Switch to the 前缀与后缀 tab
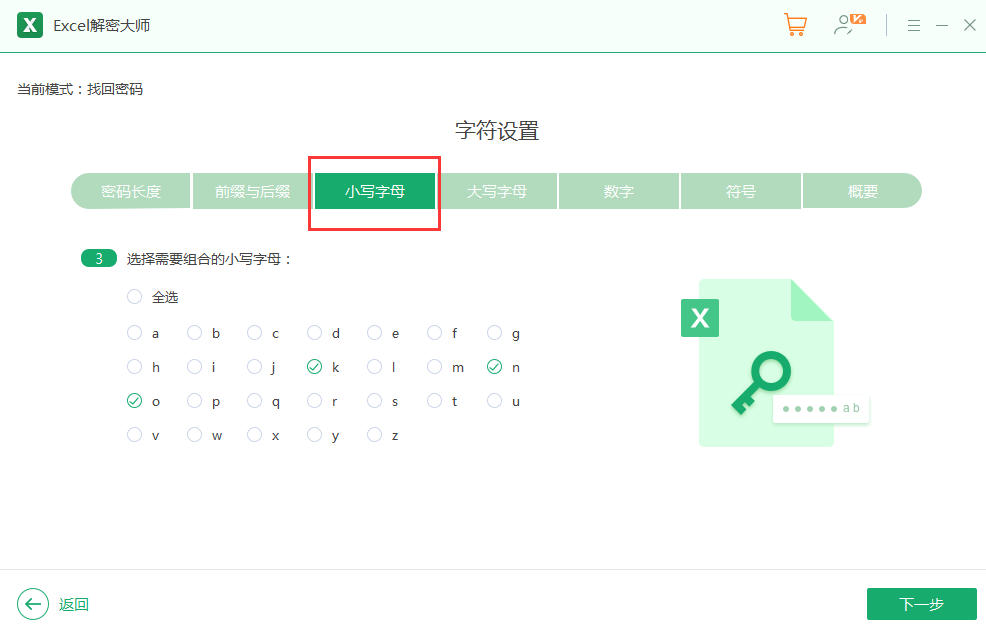The image size is (986, 631). pyautogui.click(x=252, y=191)
